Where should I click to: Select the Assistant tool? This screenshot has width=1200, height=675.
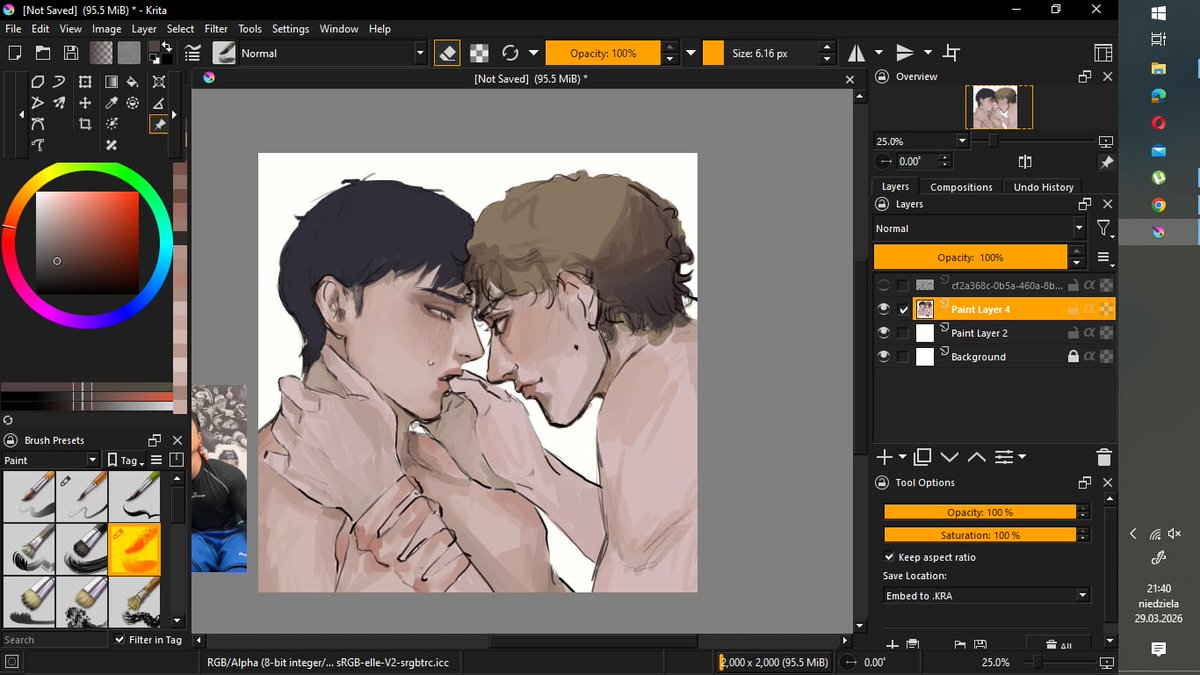pyautogui.click(x=159, y=82)
